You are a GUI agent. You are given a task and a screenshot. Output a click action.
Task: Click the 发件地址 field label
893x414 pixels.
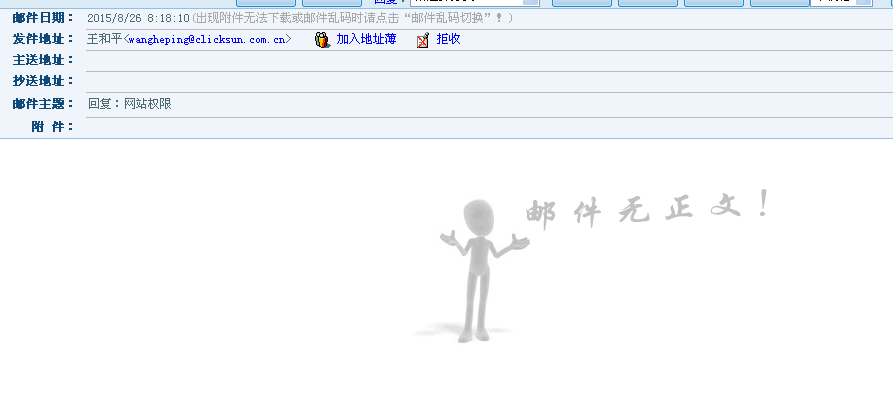tap(43, 39)
